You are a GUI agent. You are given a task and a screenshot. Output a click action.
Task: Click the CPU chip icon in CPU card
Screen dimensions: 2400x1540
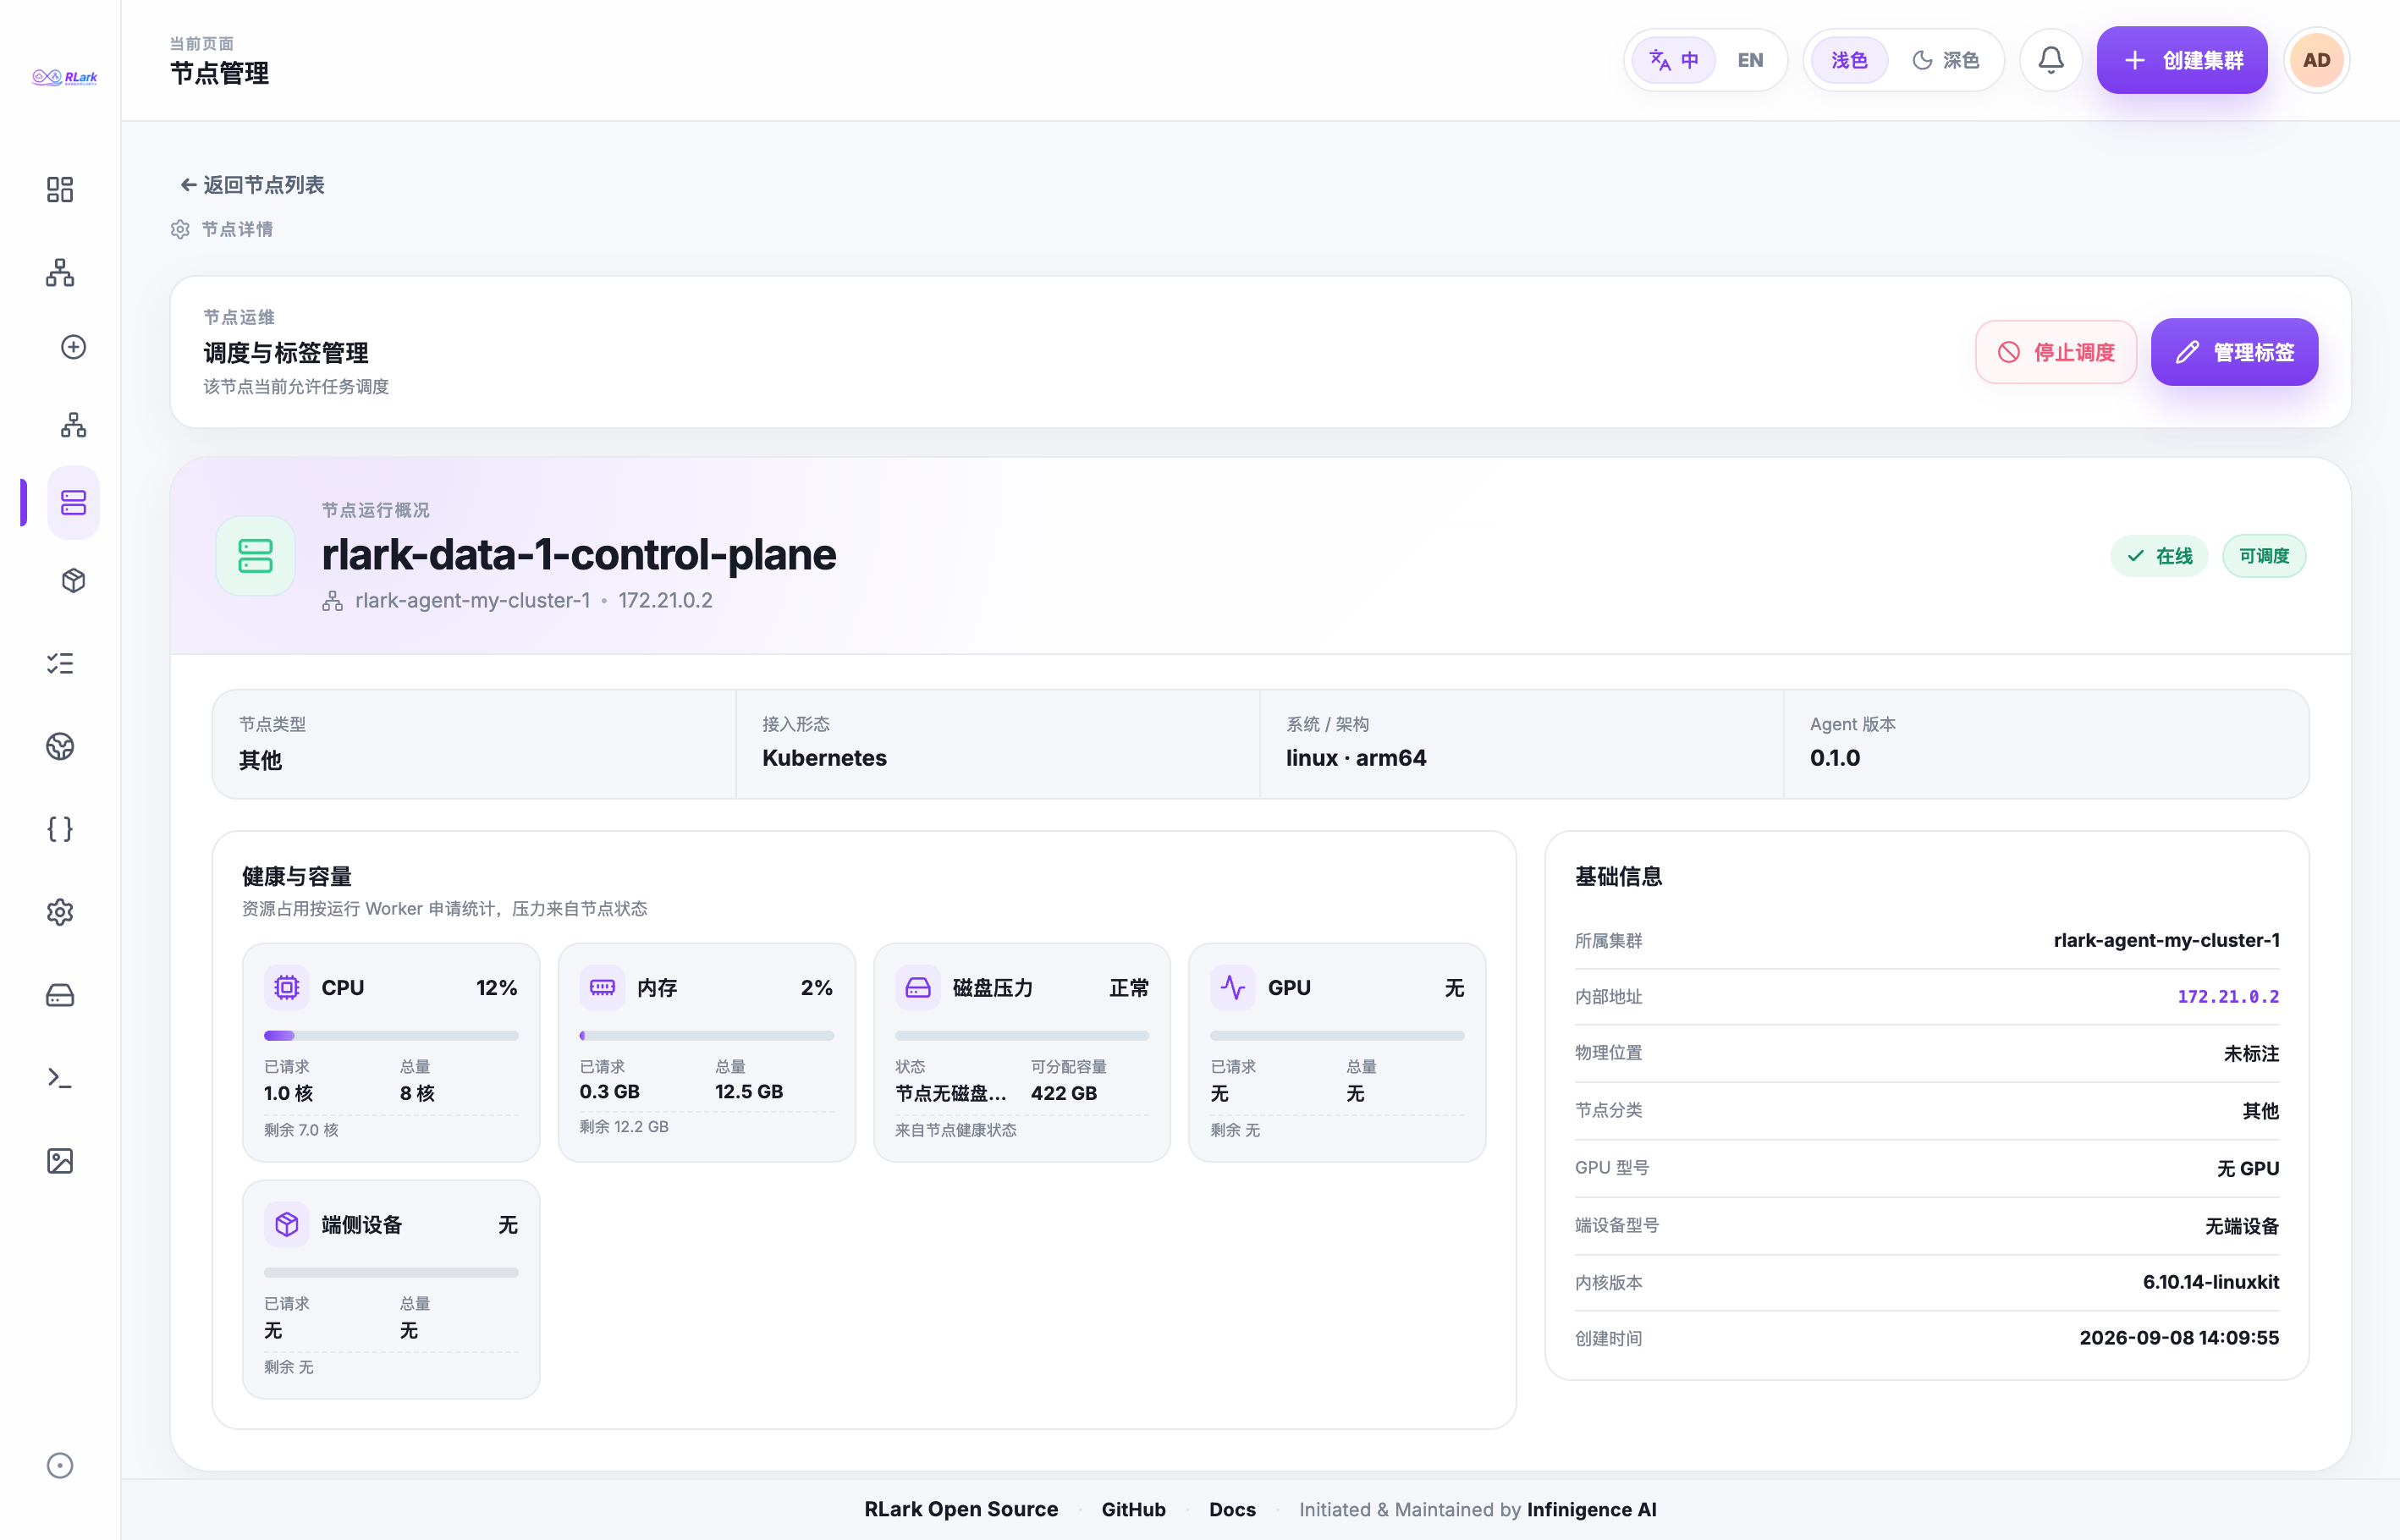(x=287, y=988)
